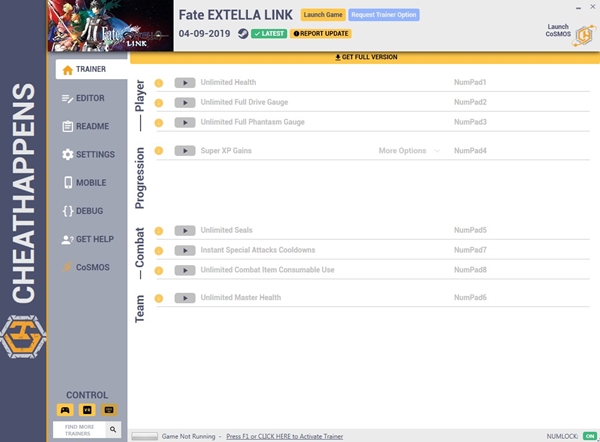Open the Trainer tab
The width and height of the screenshot is (600, 442).
(x=91, y=70)
